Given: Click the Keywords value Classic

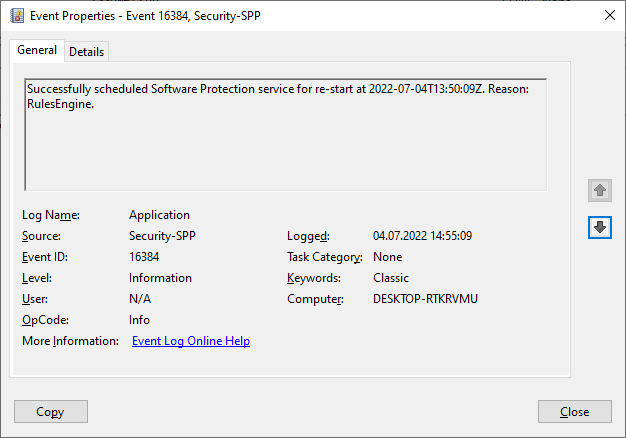Looking at the screenshot, I should [391, 278].
